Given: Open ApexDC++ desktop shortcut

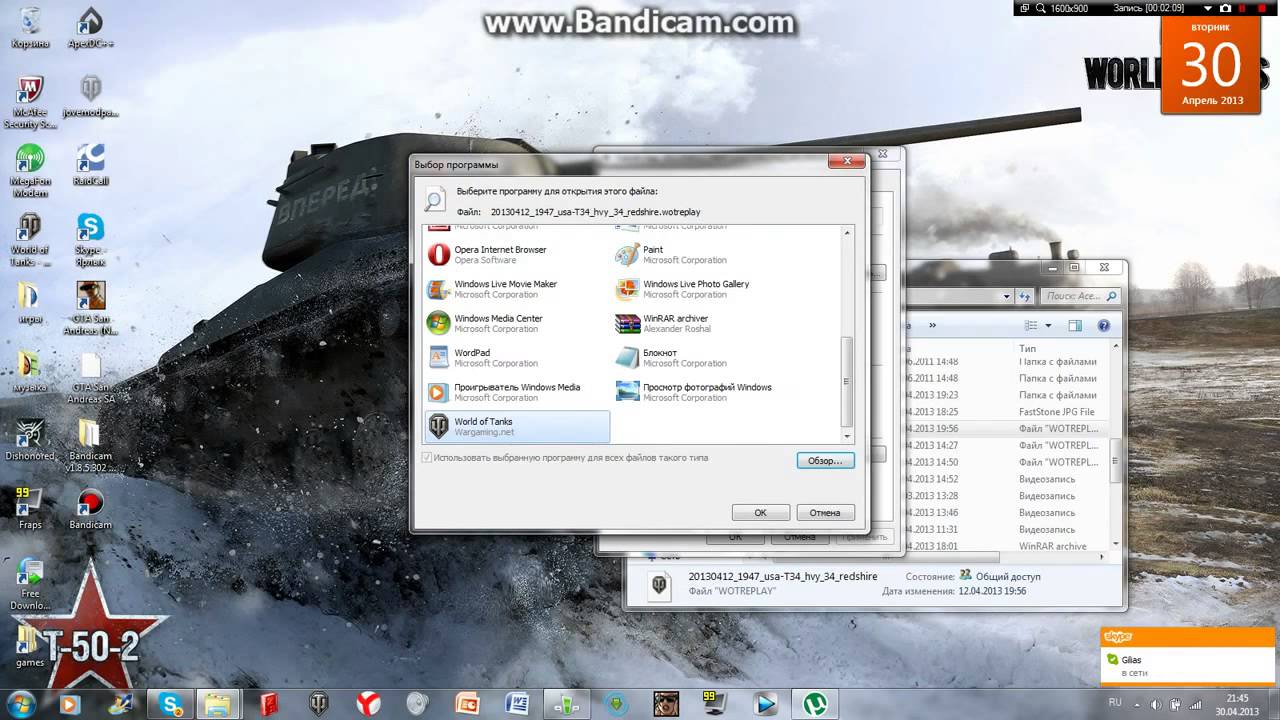Looking at the screenshot, I should (90, 28).
